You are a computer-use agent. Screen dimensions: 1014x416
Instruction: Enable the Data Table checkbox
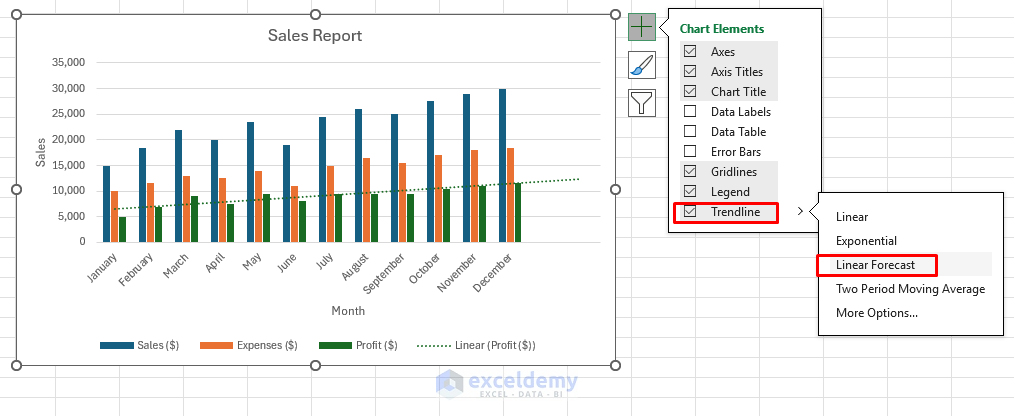(x=690, y=131)
